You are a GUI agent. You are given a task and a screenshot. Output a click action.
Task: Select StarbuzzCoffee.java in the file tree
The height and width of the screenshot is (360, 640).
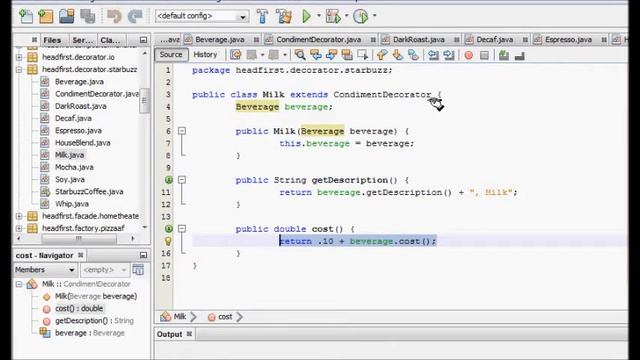89,192
